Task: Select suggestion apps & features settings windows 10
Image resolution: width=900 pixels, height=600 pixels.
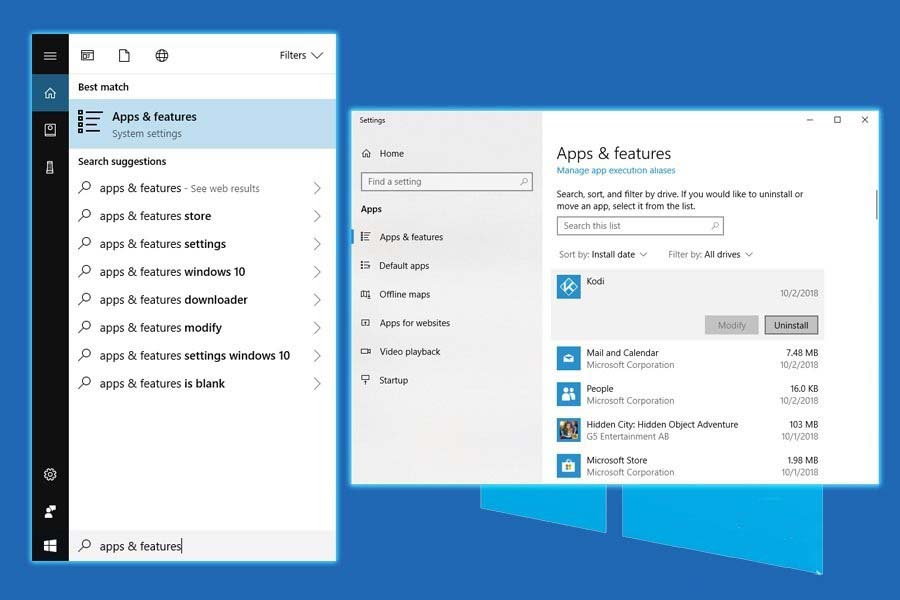Action: coord(203,355)
